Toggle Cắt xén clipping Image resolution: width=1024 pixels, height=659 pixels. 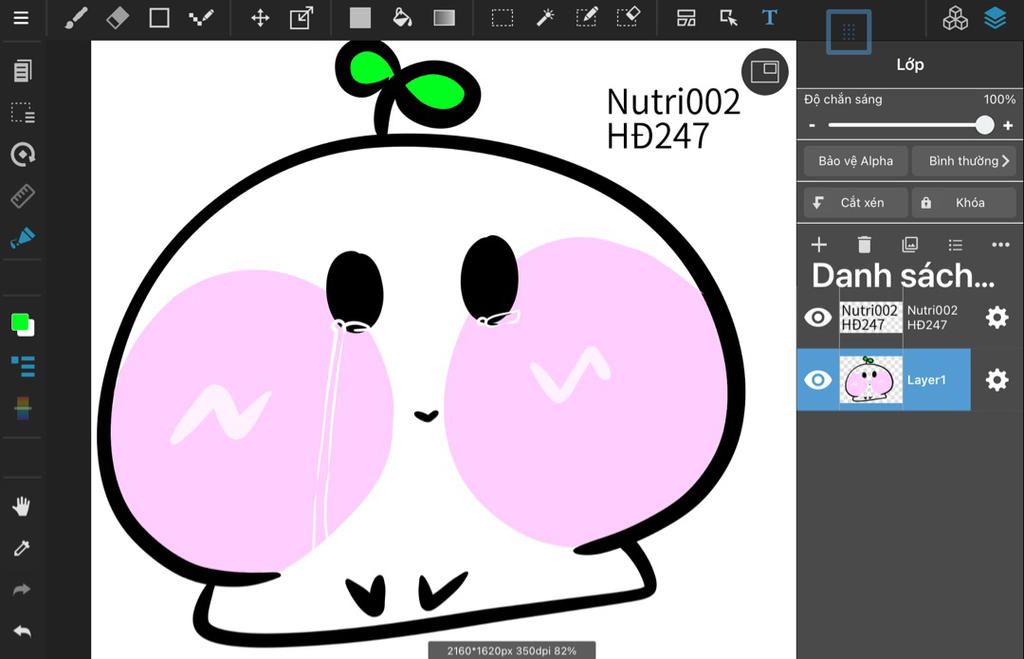point(855,203)
